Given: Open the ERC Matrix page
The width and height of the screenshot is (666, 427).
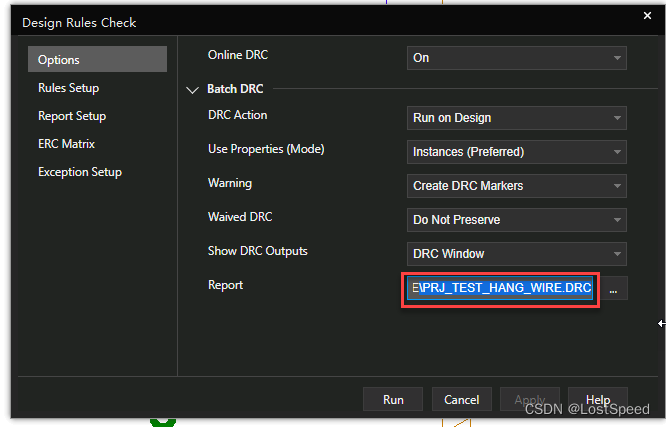Looking at the screenshot, I should tap(66, 144).
